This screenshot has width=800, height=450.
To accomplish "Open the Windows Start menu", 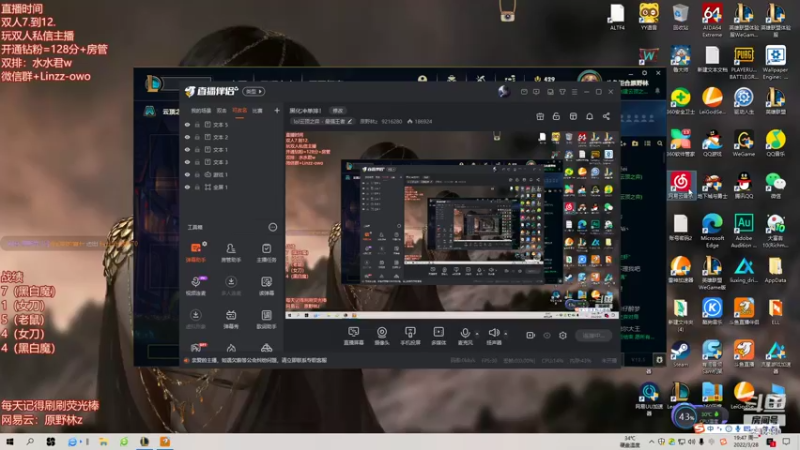I will click(9, 442).
